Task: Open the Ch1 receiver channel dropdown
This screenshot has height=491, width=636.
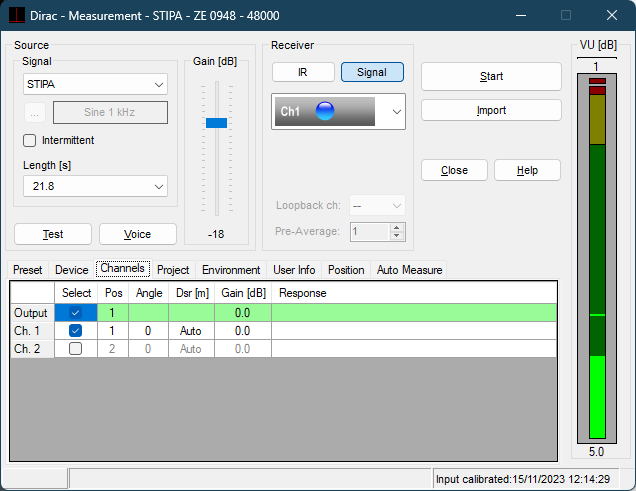Action: coord(396,112)
